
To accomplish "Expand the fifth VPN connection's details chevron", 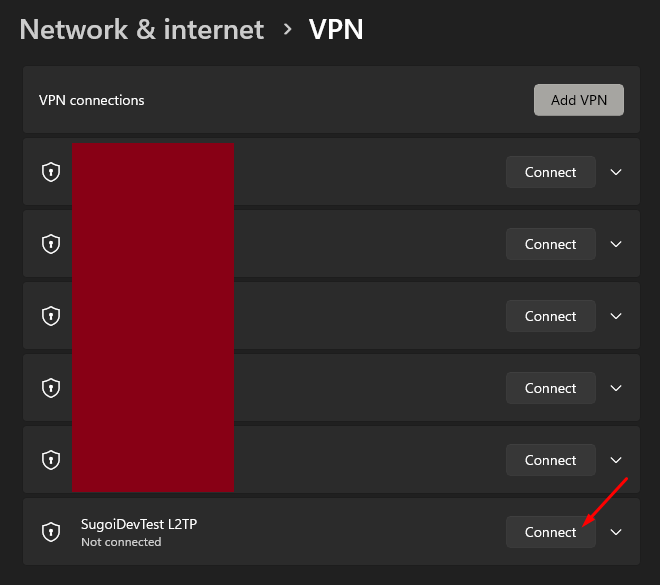I will click(616, 460).
